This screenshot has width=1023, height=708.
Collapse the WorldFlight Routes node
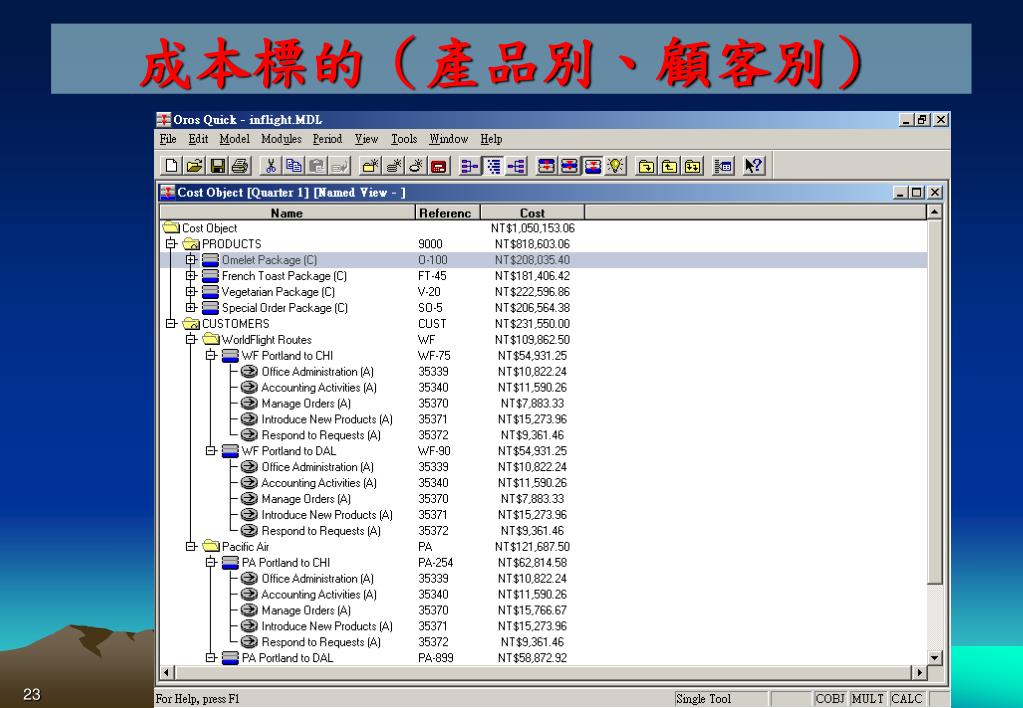pos(191,339)
